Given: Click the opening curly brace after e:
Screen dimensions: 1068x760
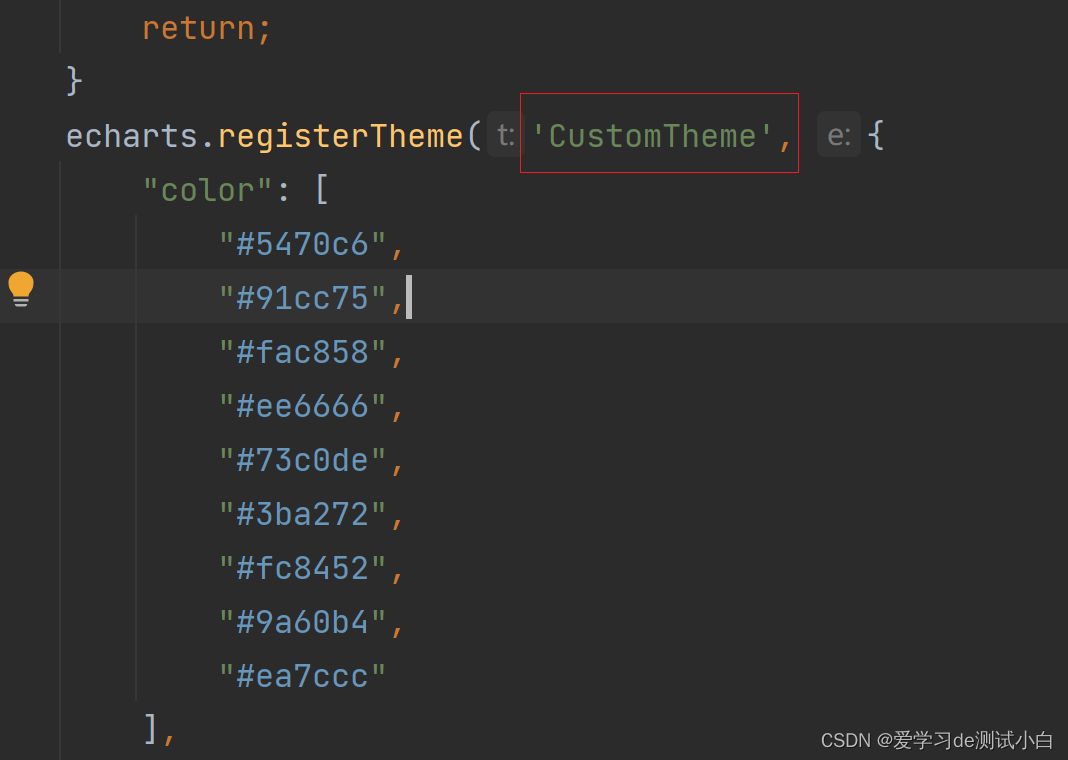Looking at the screenshot, I should (876, 135).
